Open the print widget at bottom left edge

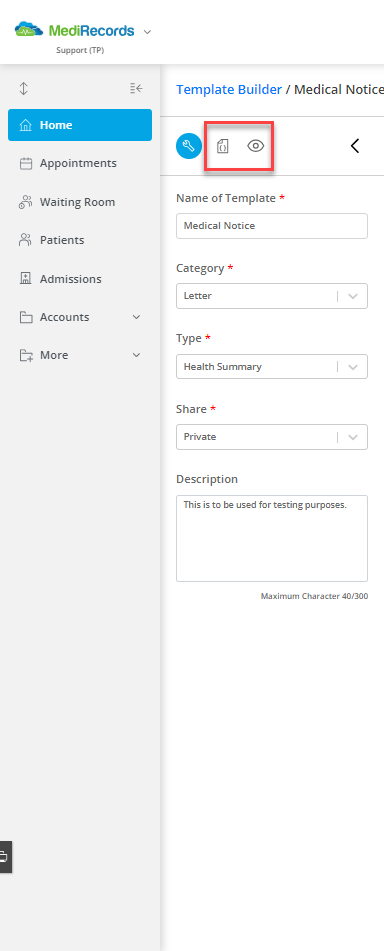pos(4,856)
